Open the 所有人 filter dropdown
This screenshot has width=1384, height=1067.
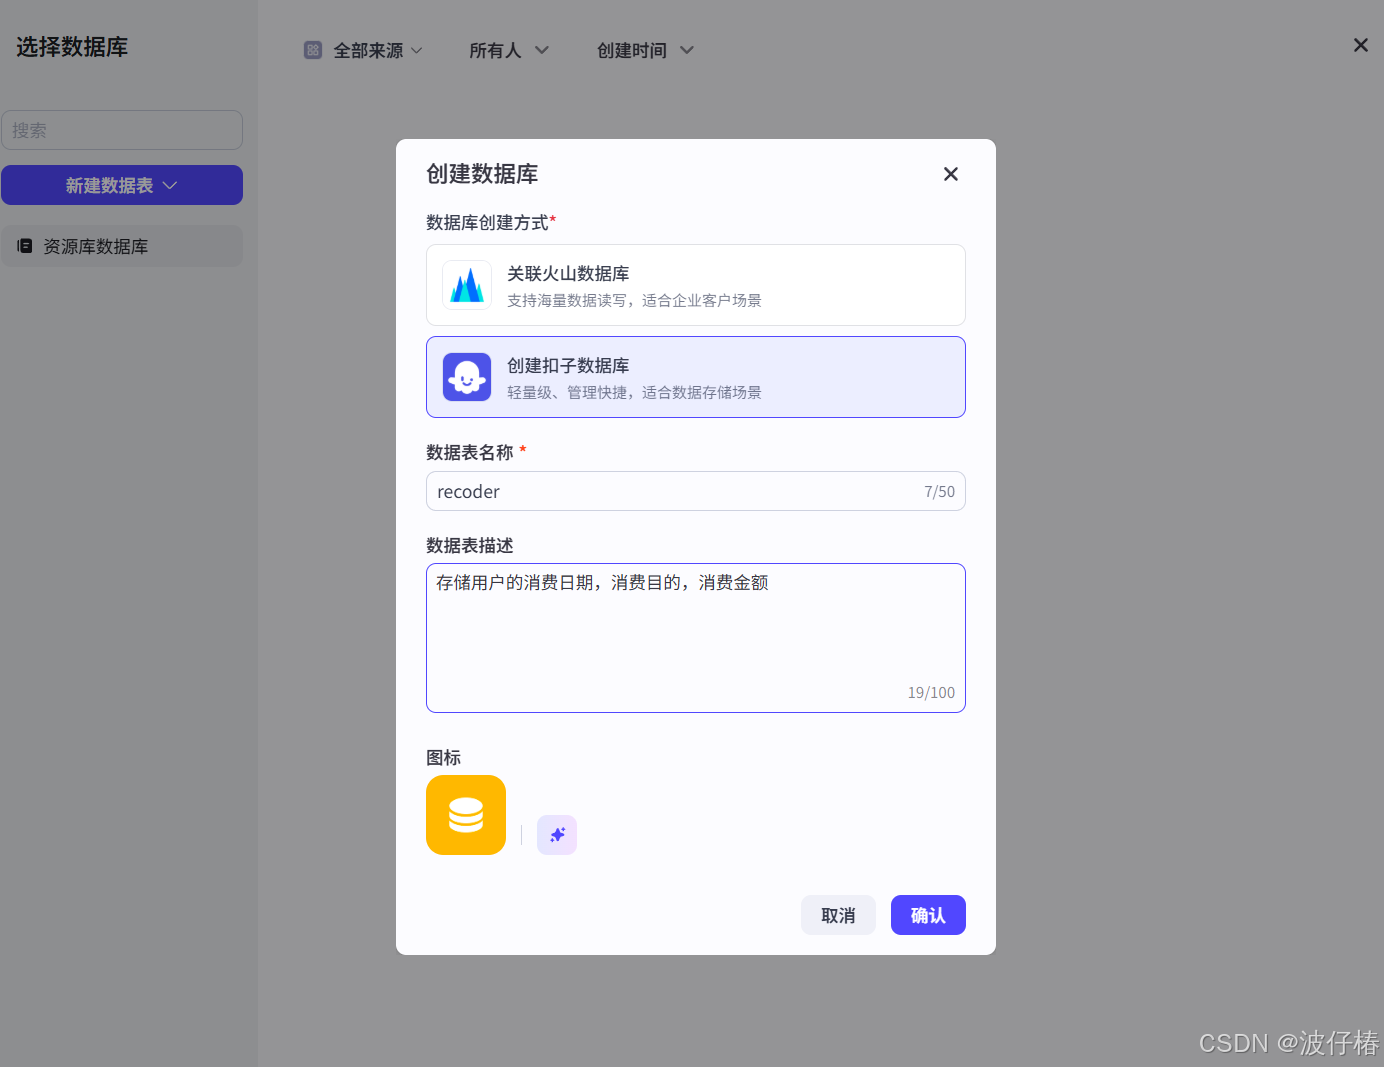coord(509,50)
